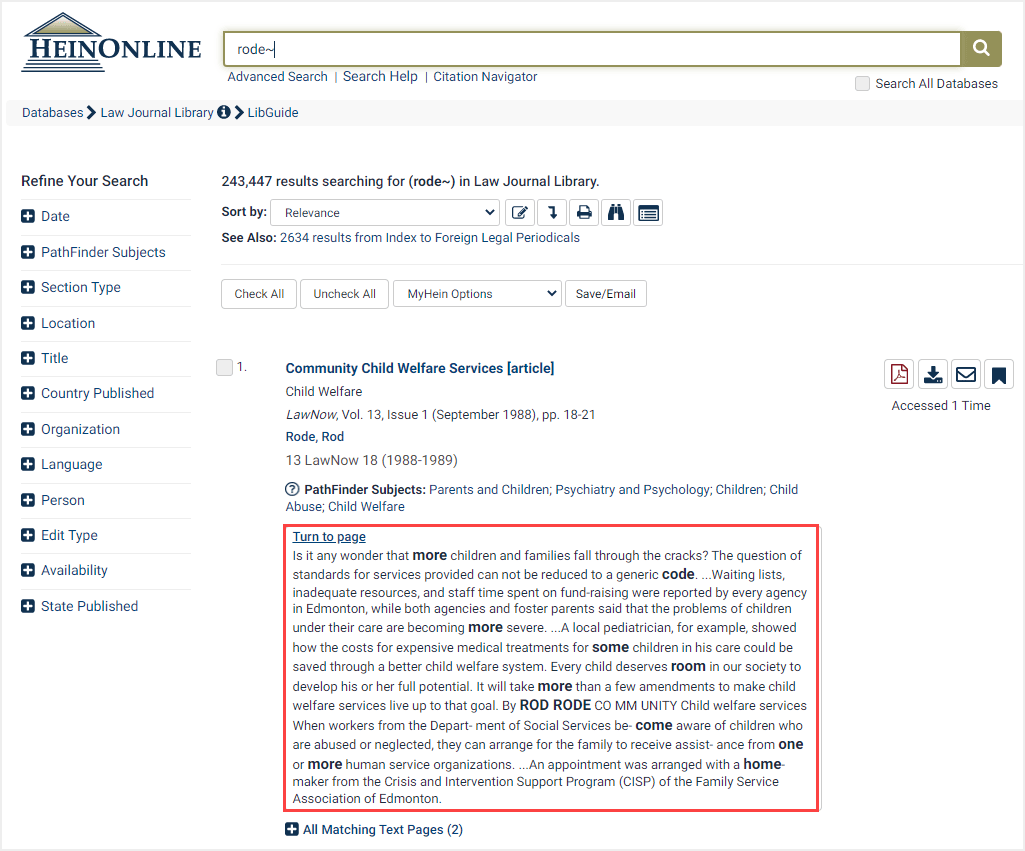Click the list view toggle icon

[648, 212]
